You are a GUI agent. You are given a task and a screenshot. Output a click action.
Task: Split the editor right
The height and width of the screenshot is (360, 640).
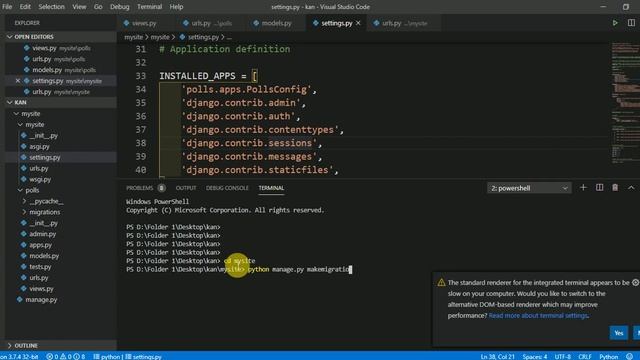click(x=631, y=23)
